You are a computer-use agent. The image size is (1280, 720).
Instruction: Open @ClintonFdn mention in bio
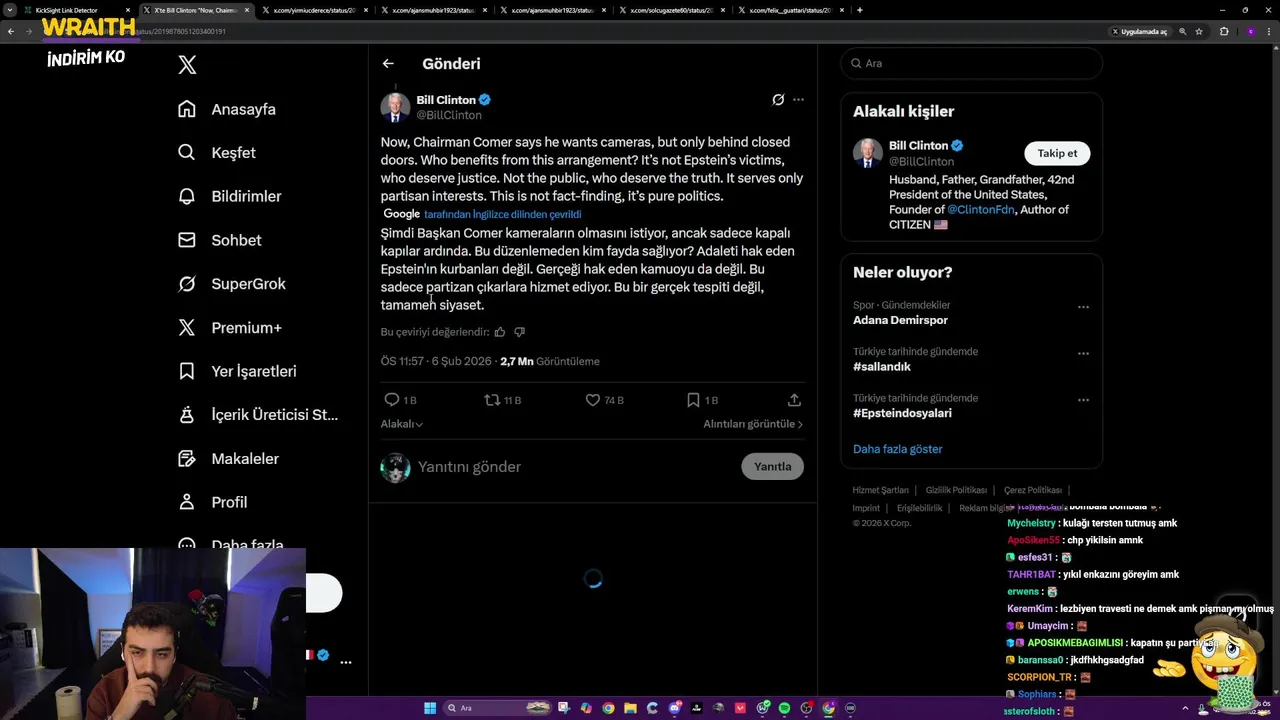tap(981, 210)
